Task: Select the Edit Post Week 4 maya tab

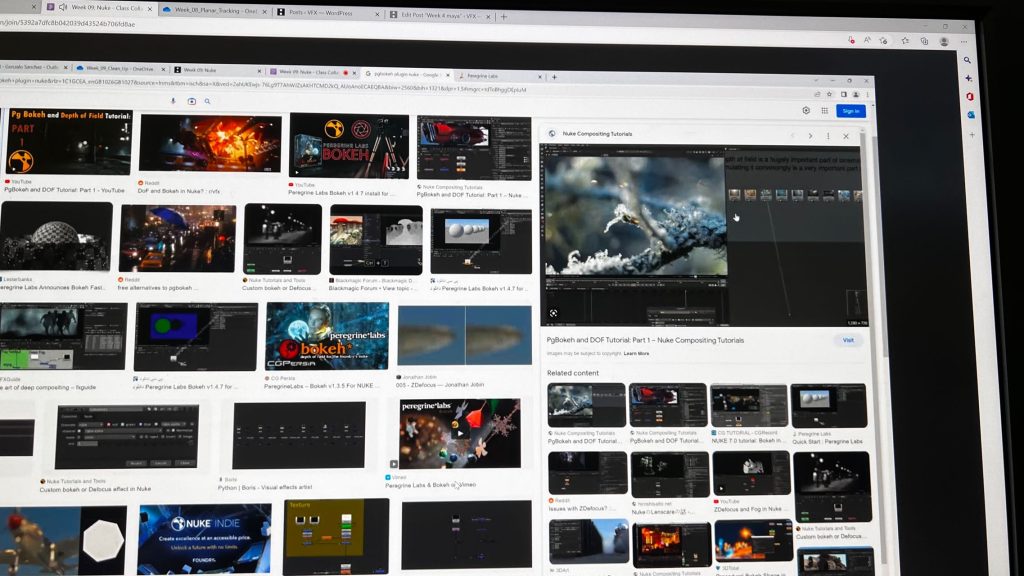Action: click(440, 15)
